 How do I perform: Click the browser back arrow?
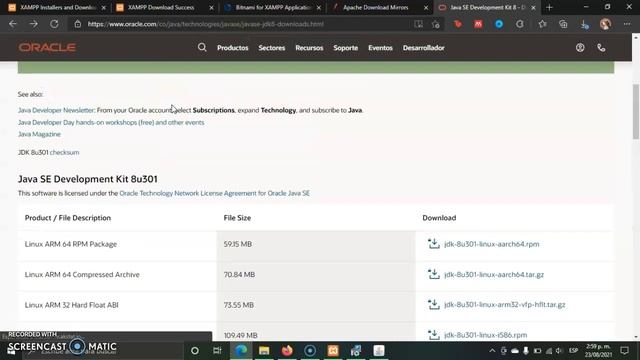point(13,24)
